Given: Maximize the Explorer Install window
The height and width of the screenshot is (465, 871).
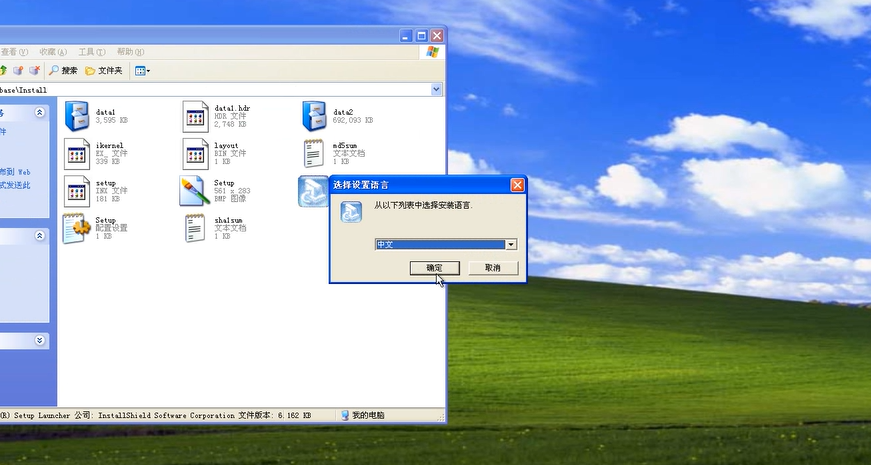Looking at the screenshot, I should 422,36.
